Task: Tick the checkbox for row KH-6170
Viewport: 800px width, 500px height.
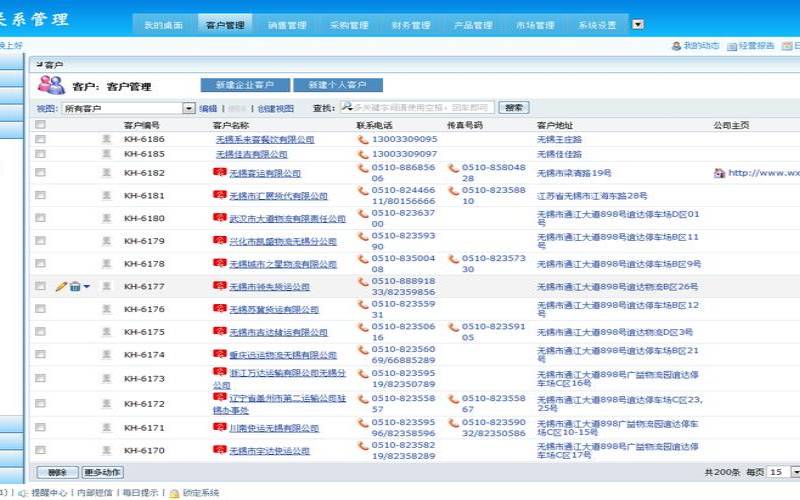Action: pyautogui.click(x=40, y=450)
